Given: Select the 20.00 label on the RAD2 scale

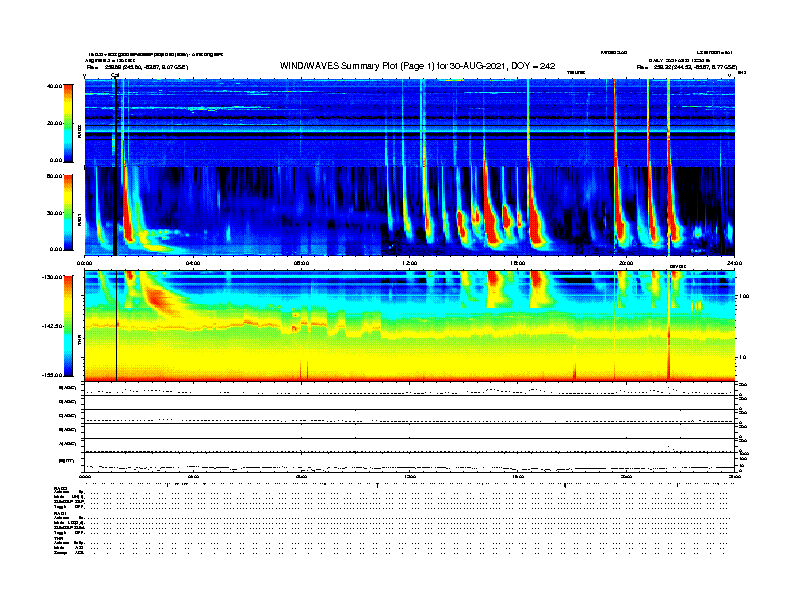Looking at the screenshot, I should (55, 123).
